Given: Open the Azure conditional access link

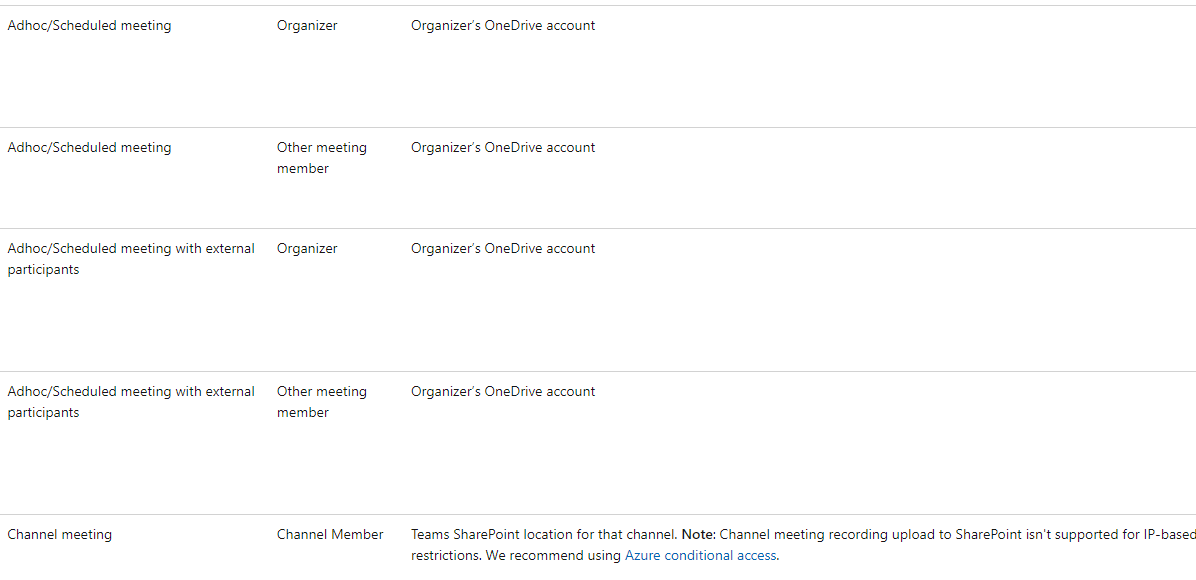Looking at the screenshot, I should [x=700, y=556].
